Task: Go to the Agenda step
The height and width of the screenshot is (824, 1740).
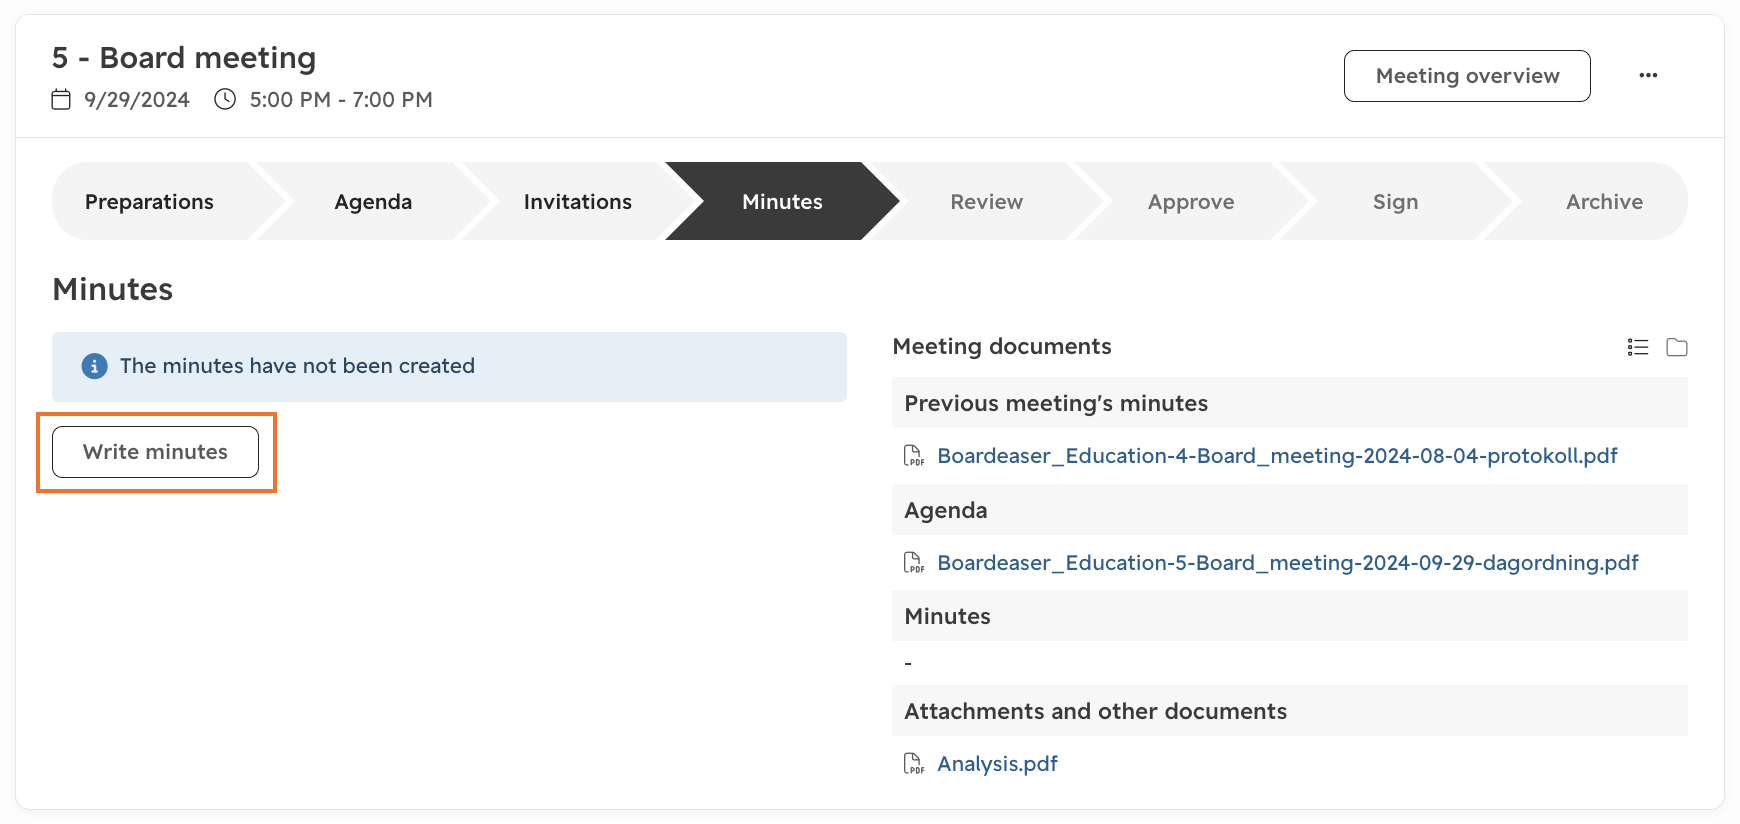Action: (x=373, y=201)
